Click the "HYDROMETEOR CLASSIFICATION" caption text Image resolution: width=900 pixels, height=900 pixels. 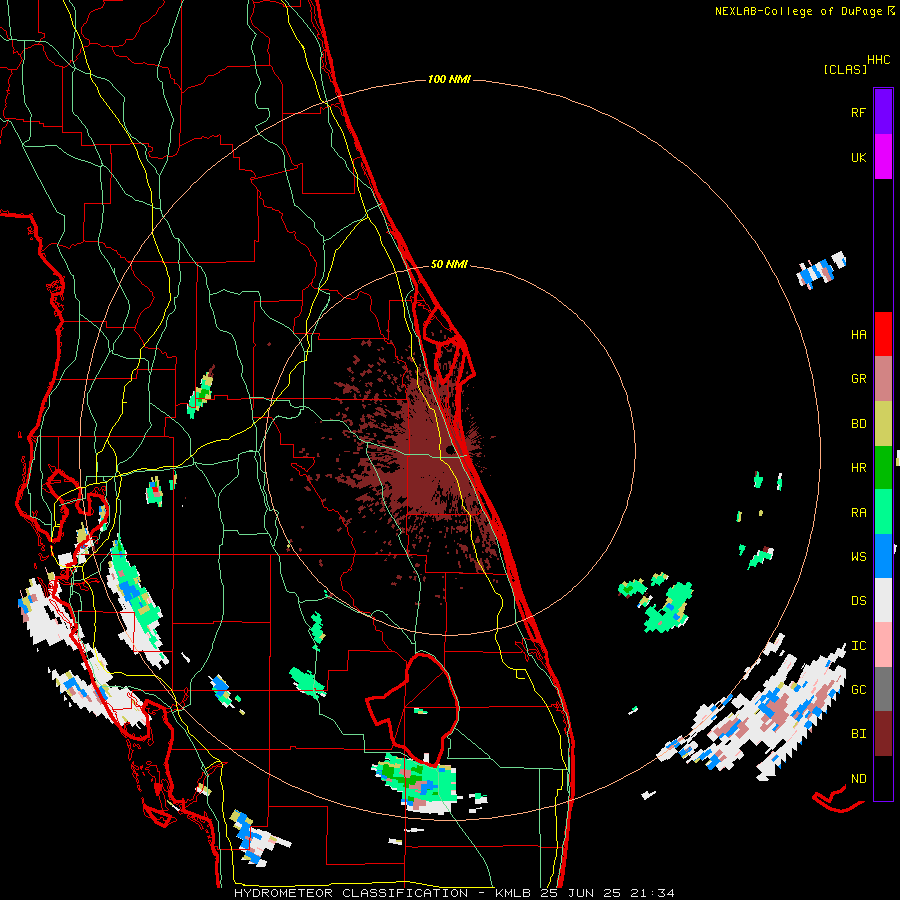(x=351, y=893)
